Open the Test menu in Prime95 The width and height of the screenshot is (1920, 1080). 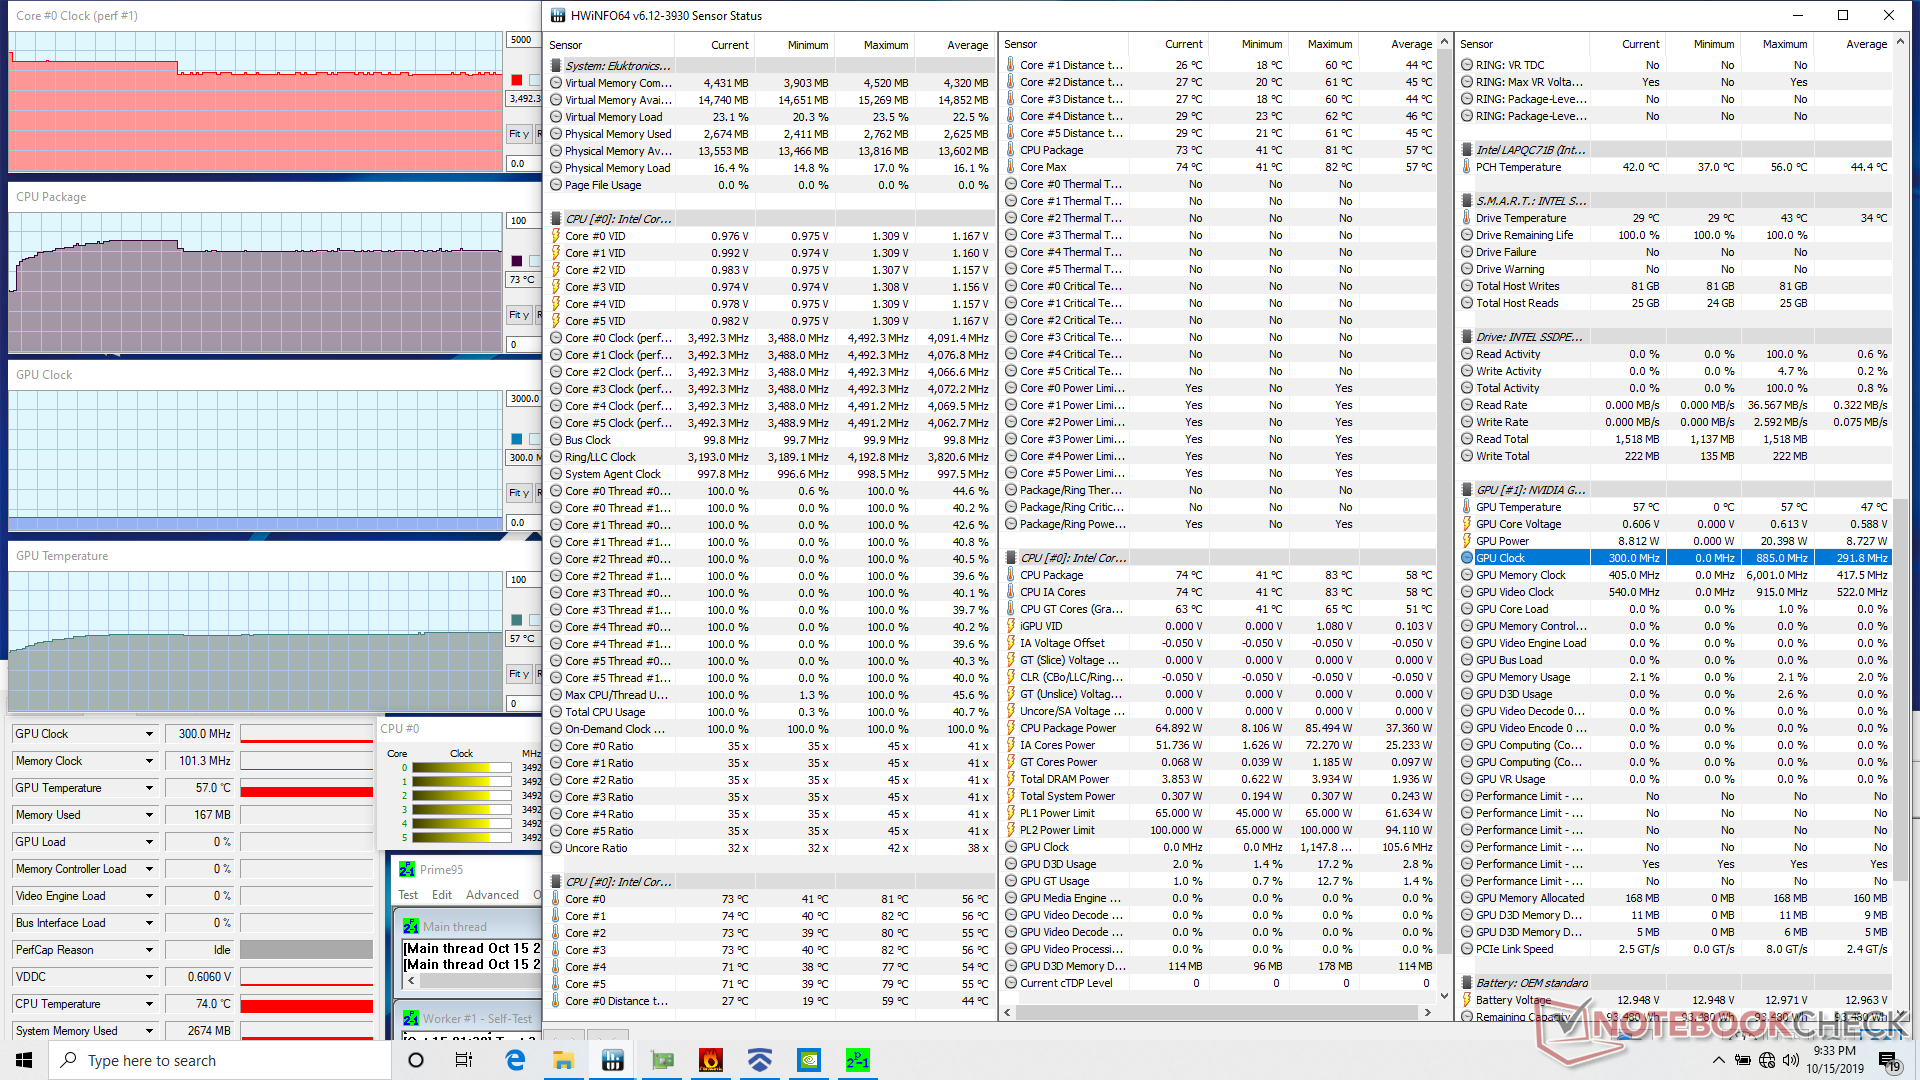click(x=408, y=895)
